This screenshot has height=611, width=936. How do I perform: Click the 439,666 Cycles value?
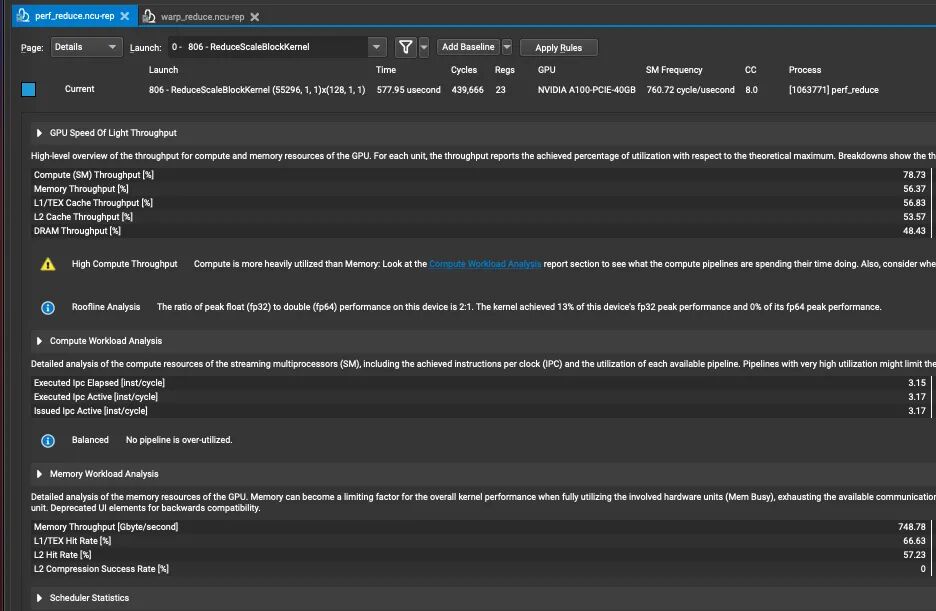467,90
